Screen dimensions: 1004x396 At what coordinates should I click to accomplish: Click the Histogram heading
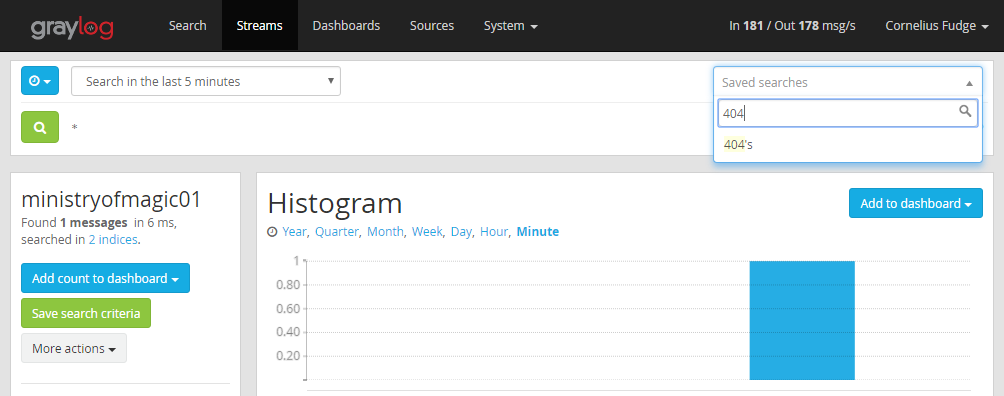click(x=335, y=204)
